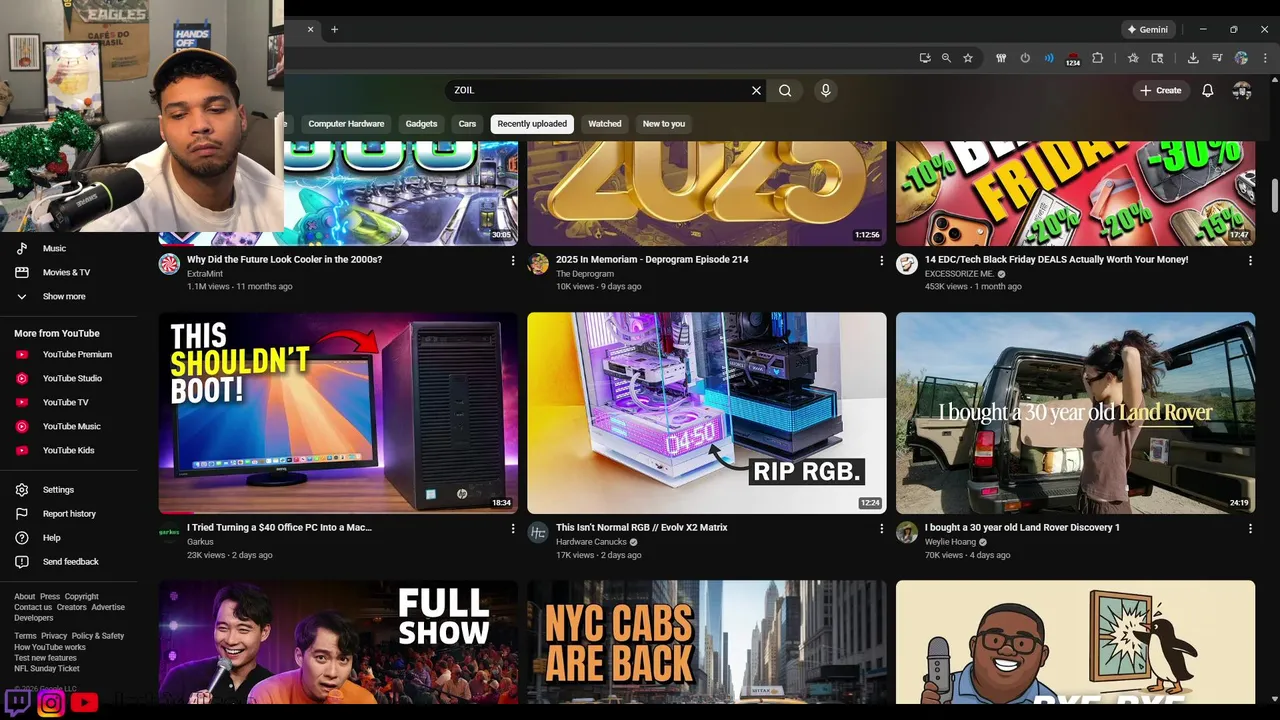Select the Cars filter chip

(x=467, y=124)
